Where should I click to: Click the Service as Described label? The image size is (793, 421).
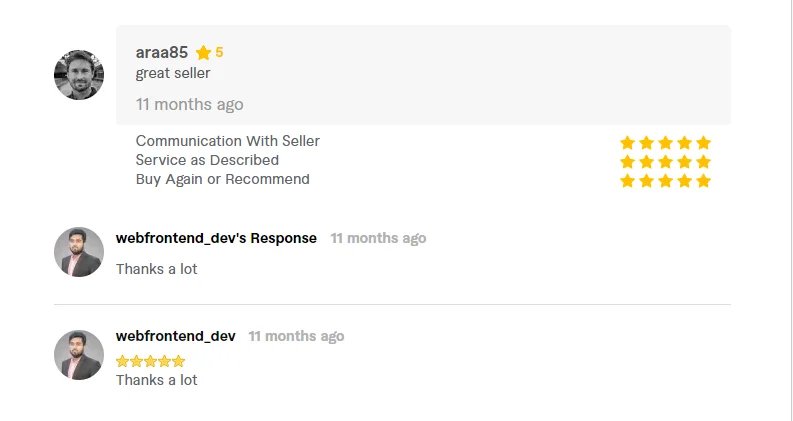click(207, 160)
